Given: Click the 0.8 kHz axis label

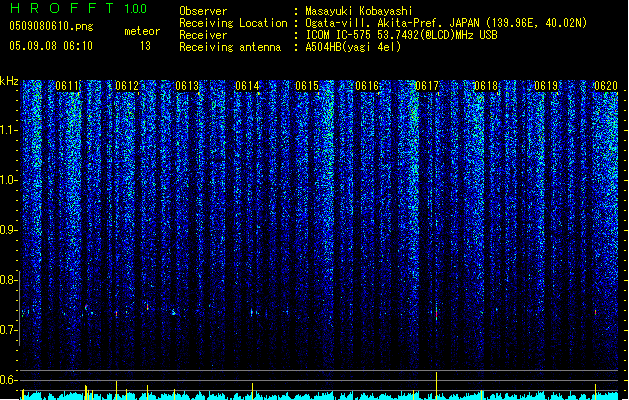Looking at the screenshot, I should pos(8,280).
